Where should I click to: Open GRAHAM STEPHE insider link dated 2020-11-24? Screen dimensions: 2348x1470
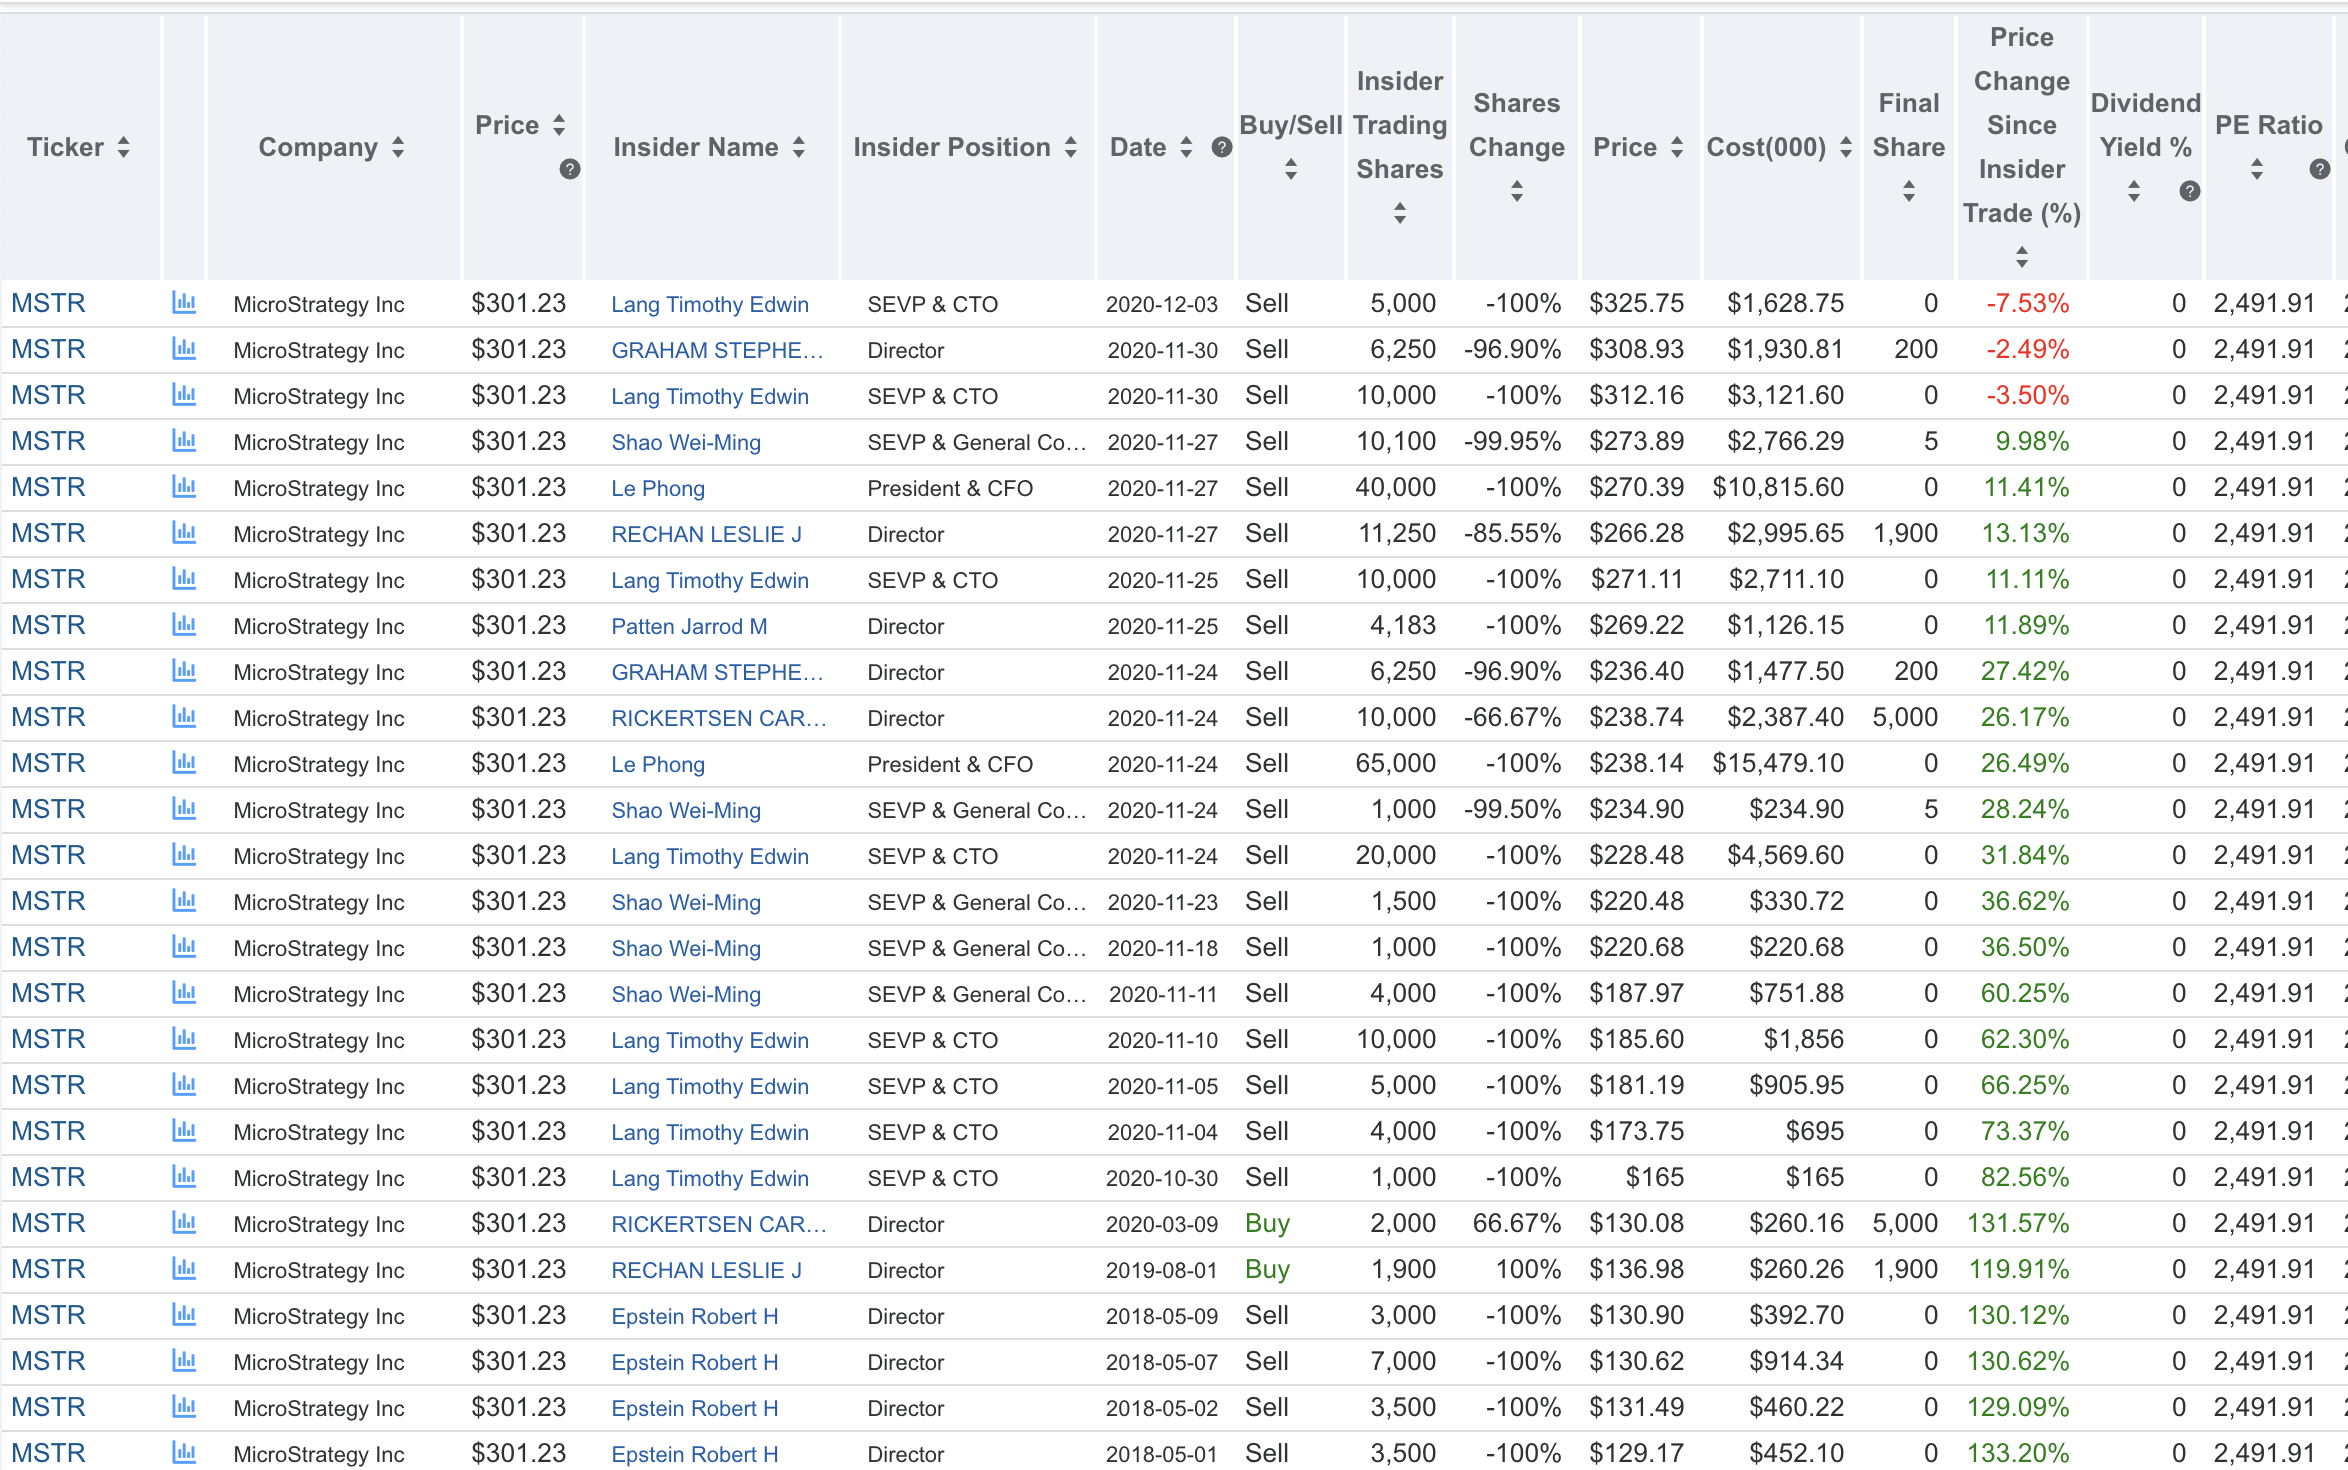(717, 672)
